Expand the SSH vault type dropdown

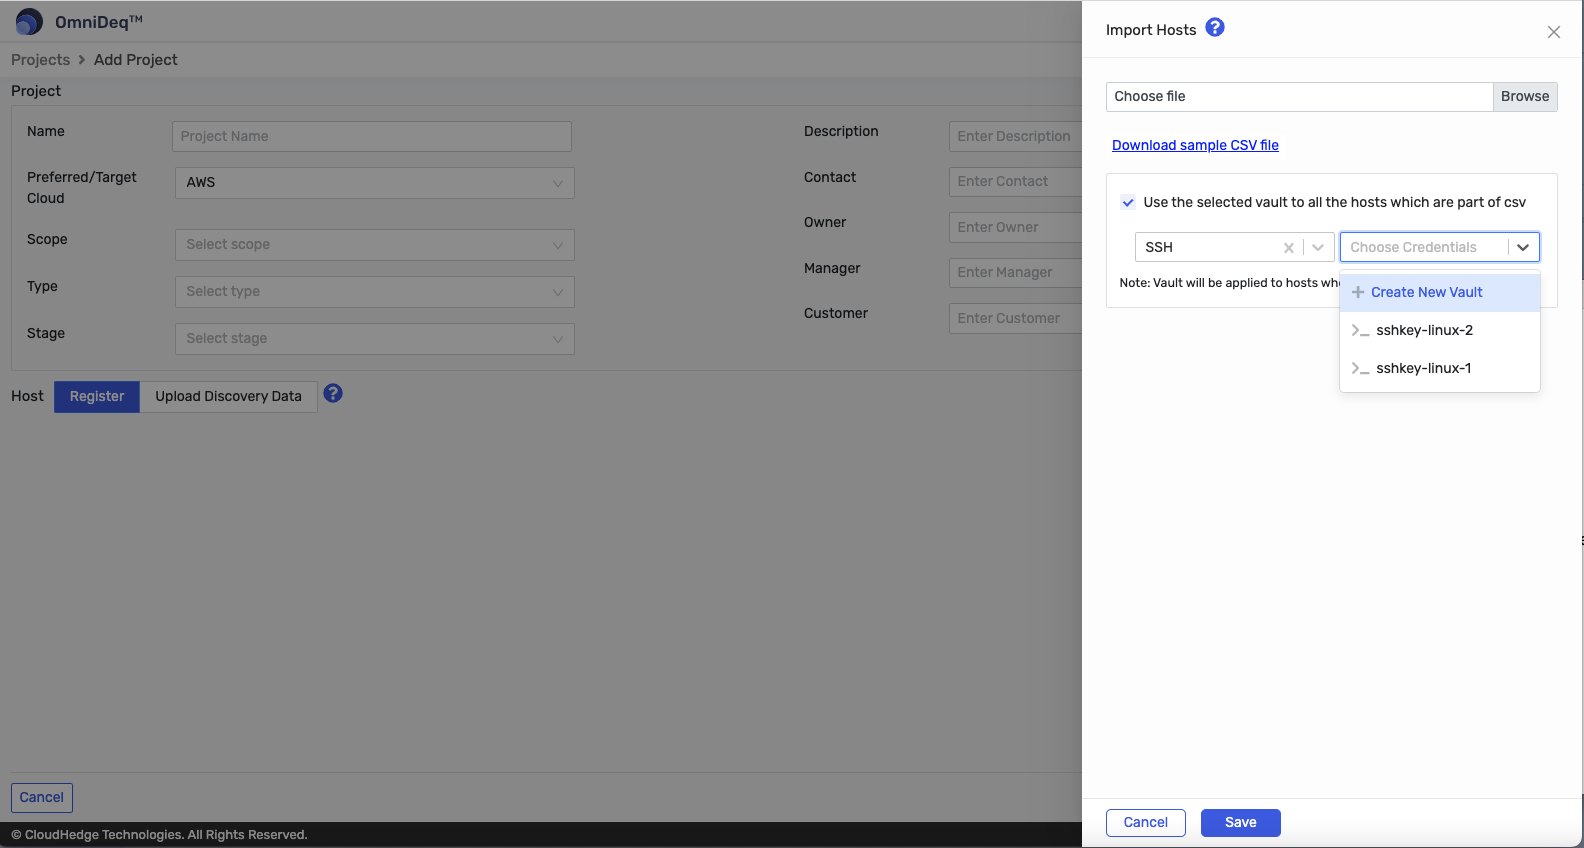[x=1318, y=248]
